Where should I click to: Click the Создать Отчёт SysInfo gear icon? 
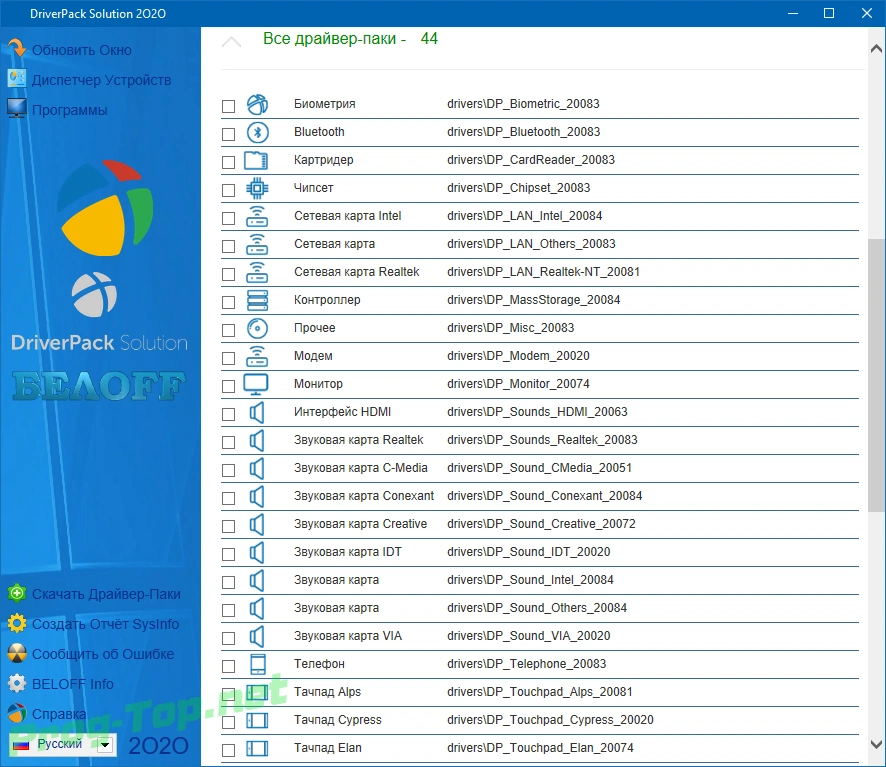point(17,623)
